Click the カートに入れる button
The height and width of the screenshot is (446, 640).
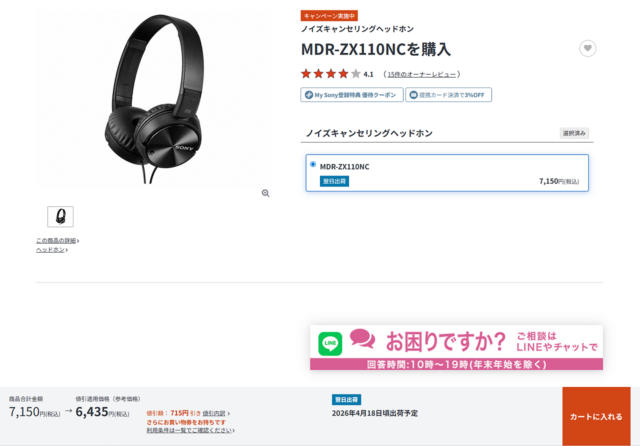coord(596,416)
